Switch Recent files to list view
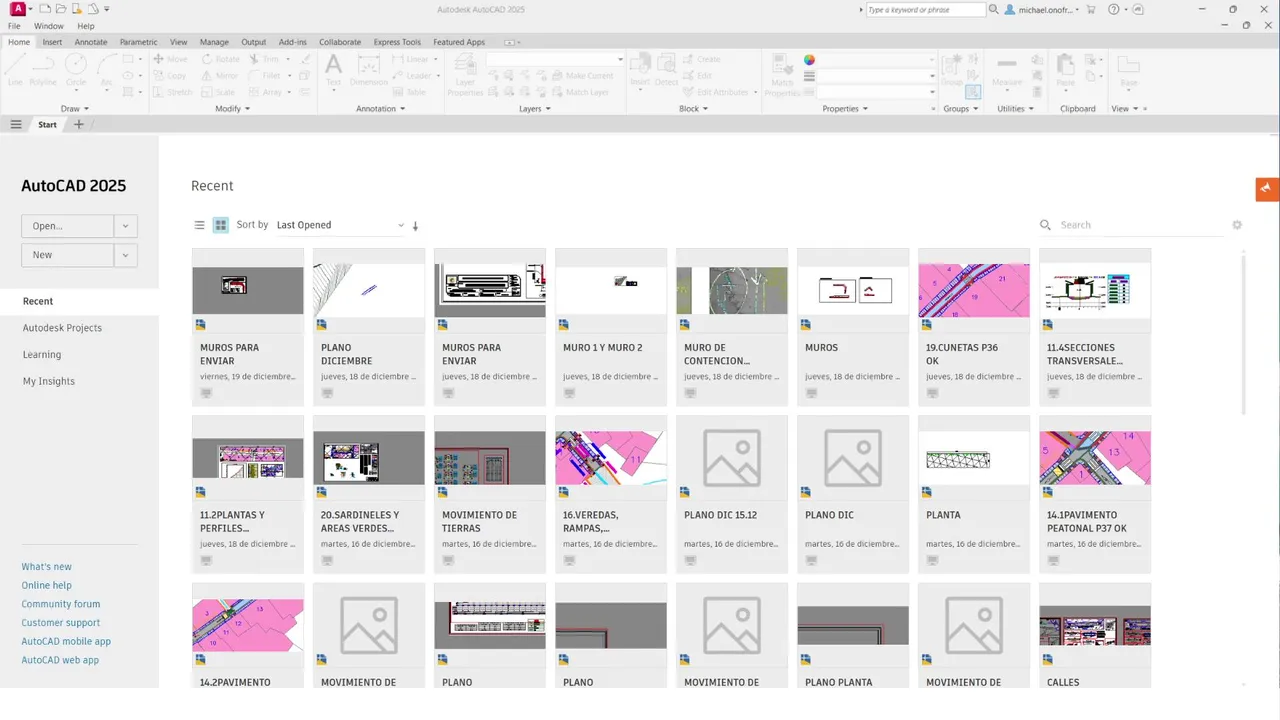The height and width of the screenshot is (720, 1280). tap(199, 225)
